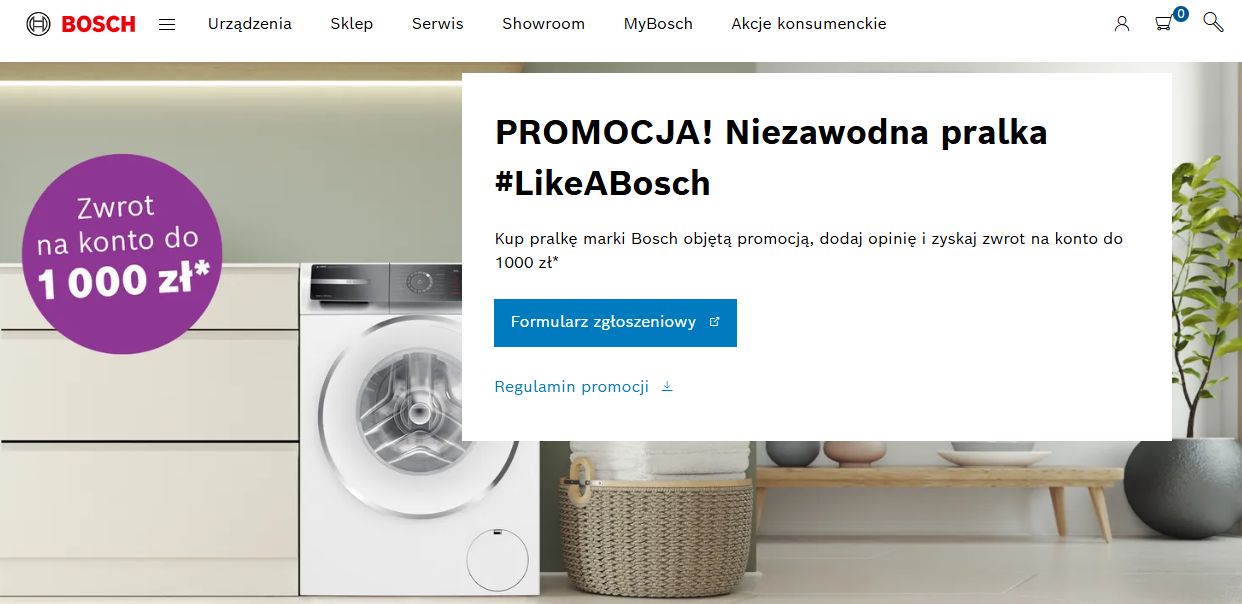This screenshot has height=604, width=1242.
Task: Open the shopping cart icon
Action: coord(1163,24)
